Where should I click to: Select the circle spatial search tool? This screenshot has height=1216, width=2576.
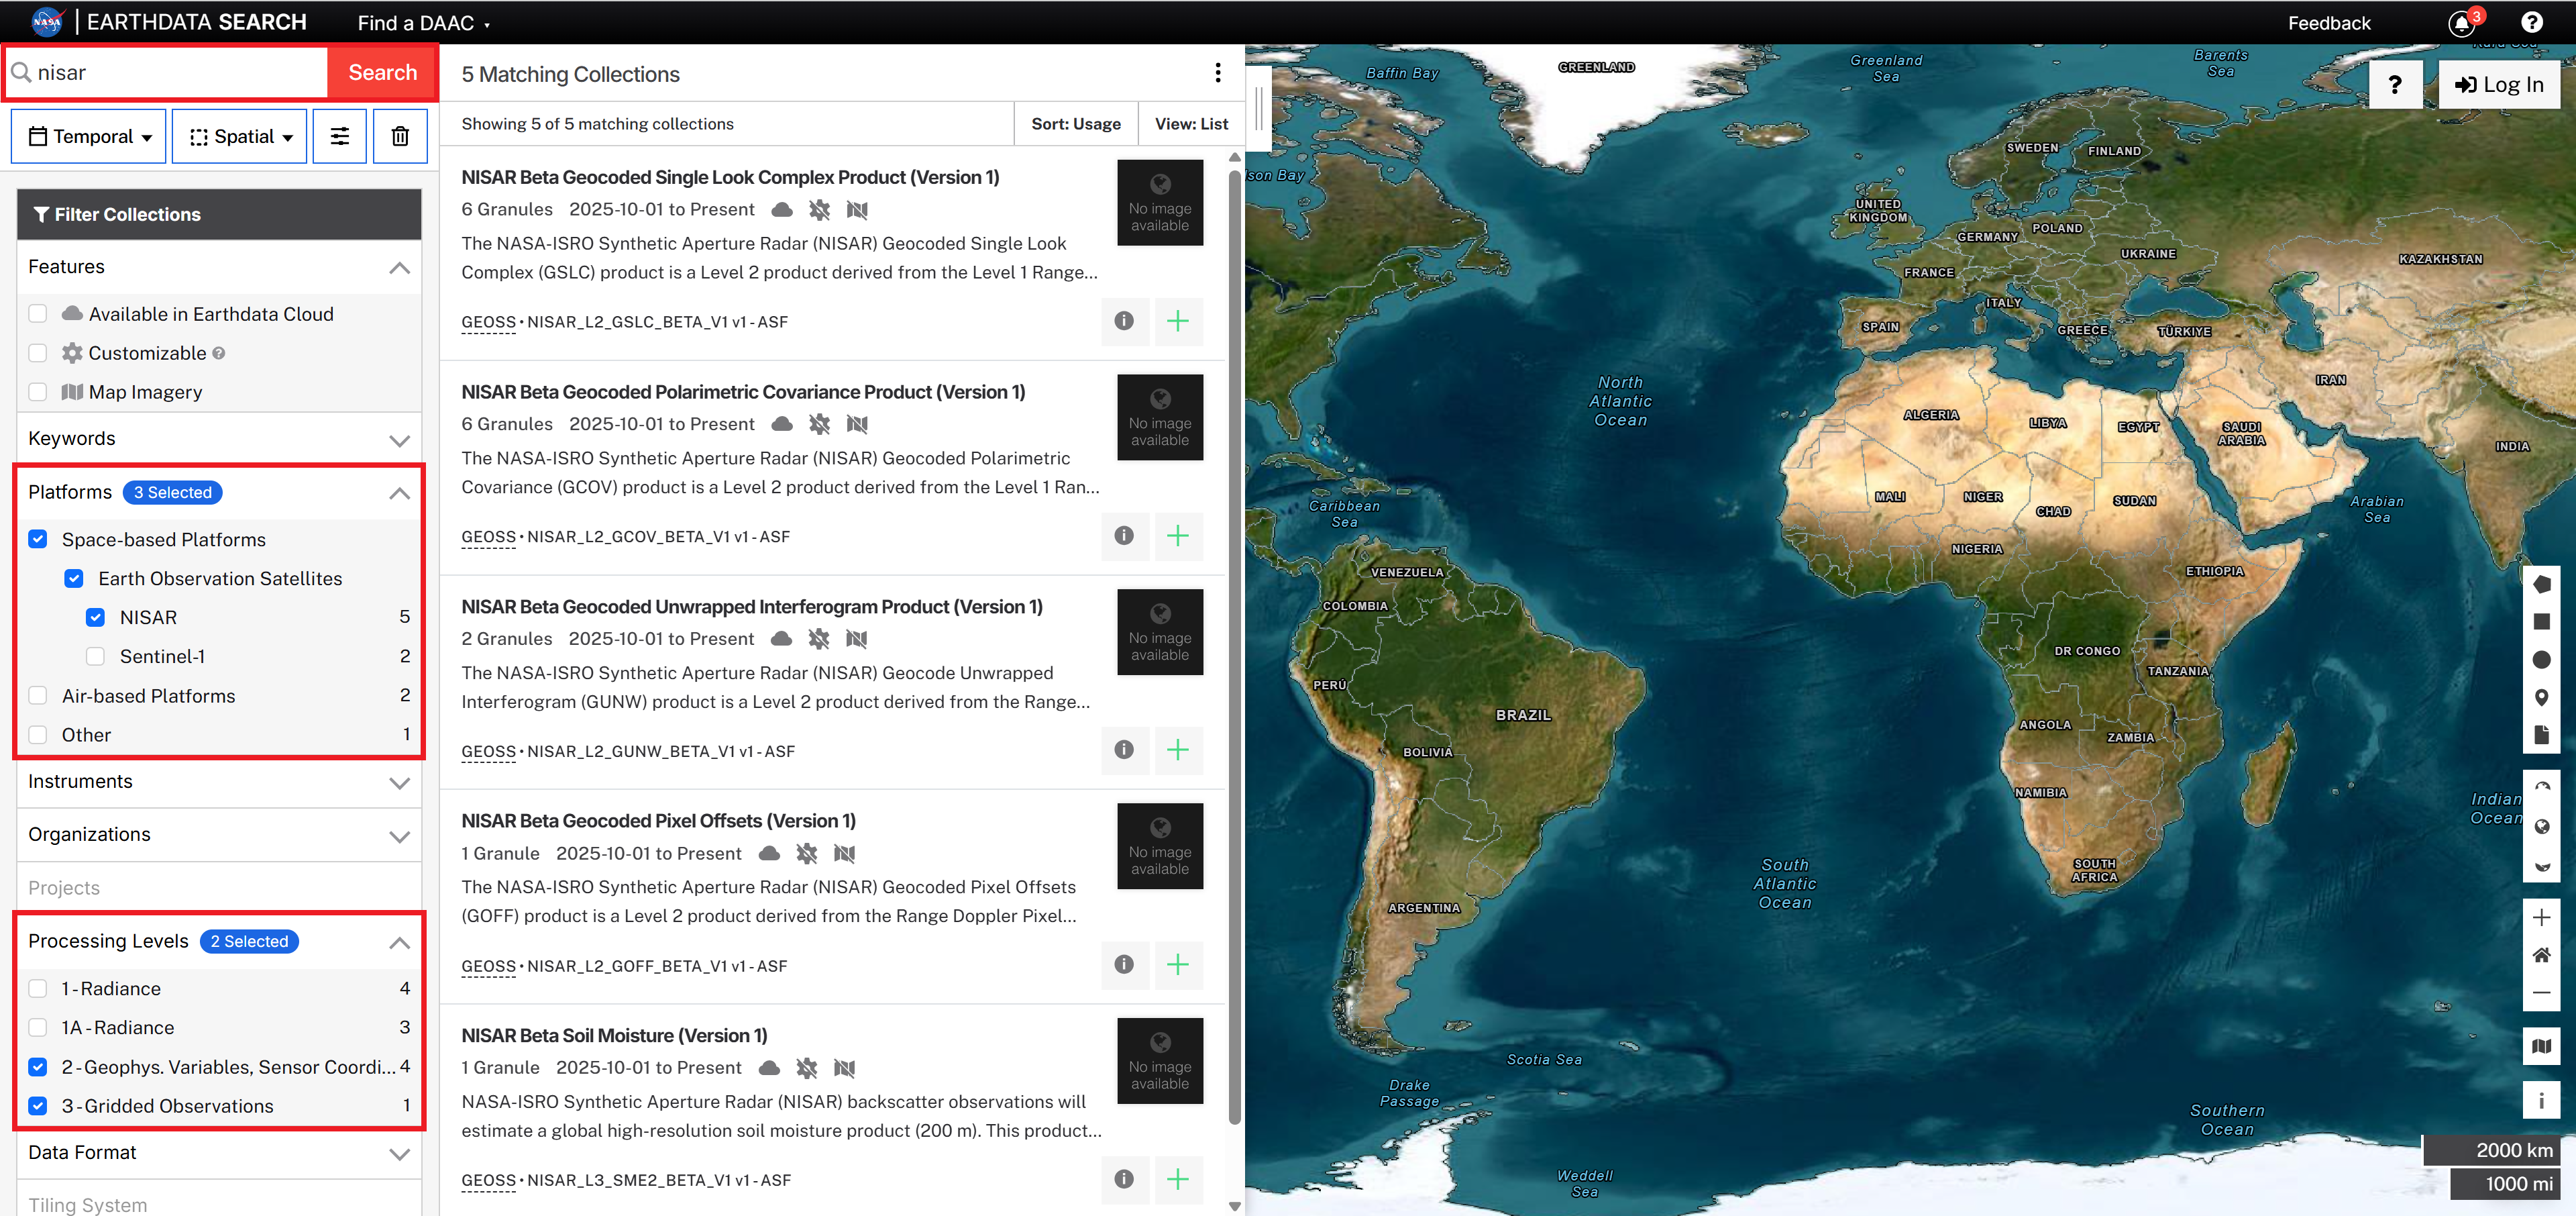point(2543,659)
